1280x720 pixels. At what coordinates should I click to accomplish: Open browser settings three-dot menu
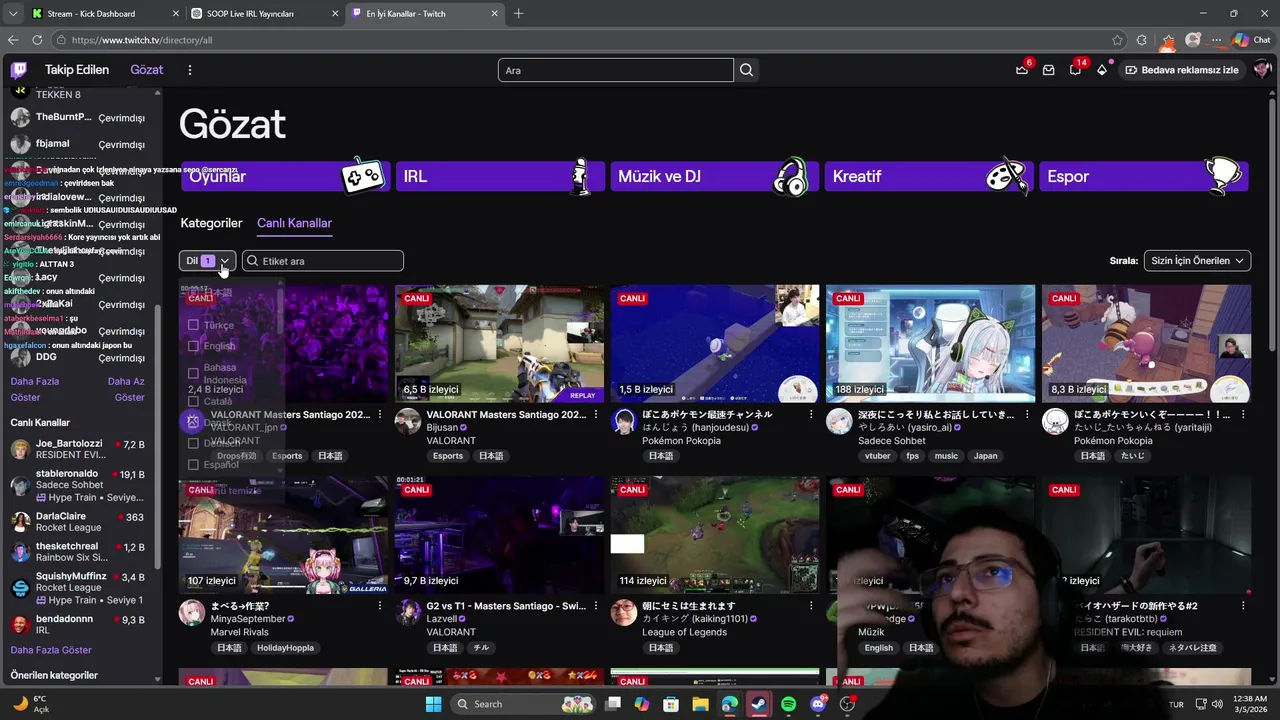point(1217,40)
